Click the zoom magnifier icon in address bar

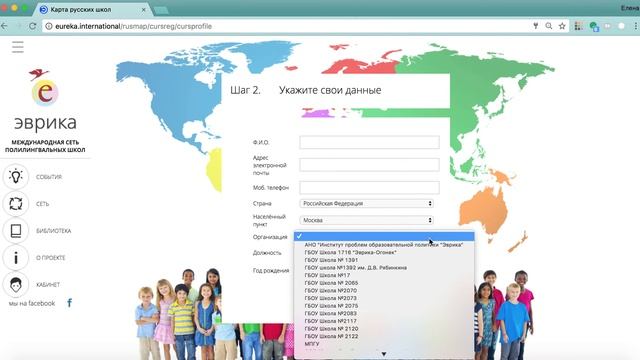[x=549, y=26]
